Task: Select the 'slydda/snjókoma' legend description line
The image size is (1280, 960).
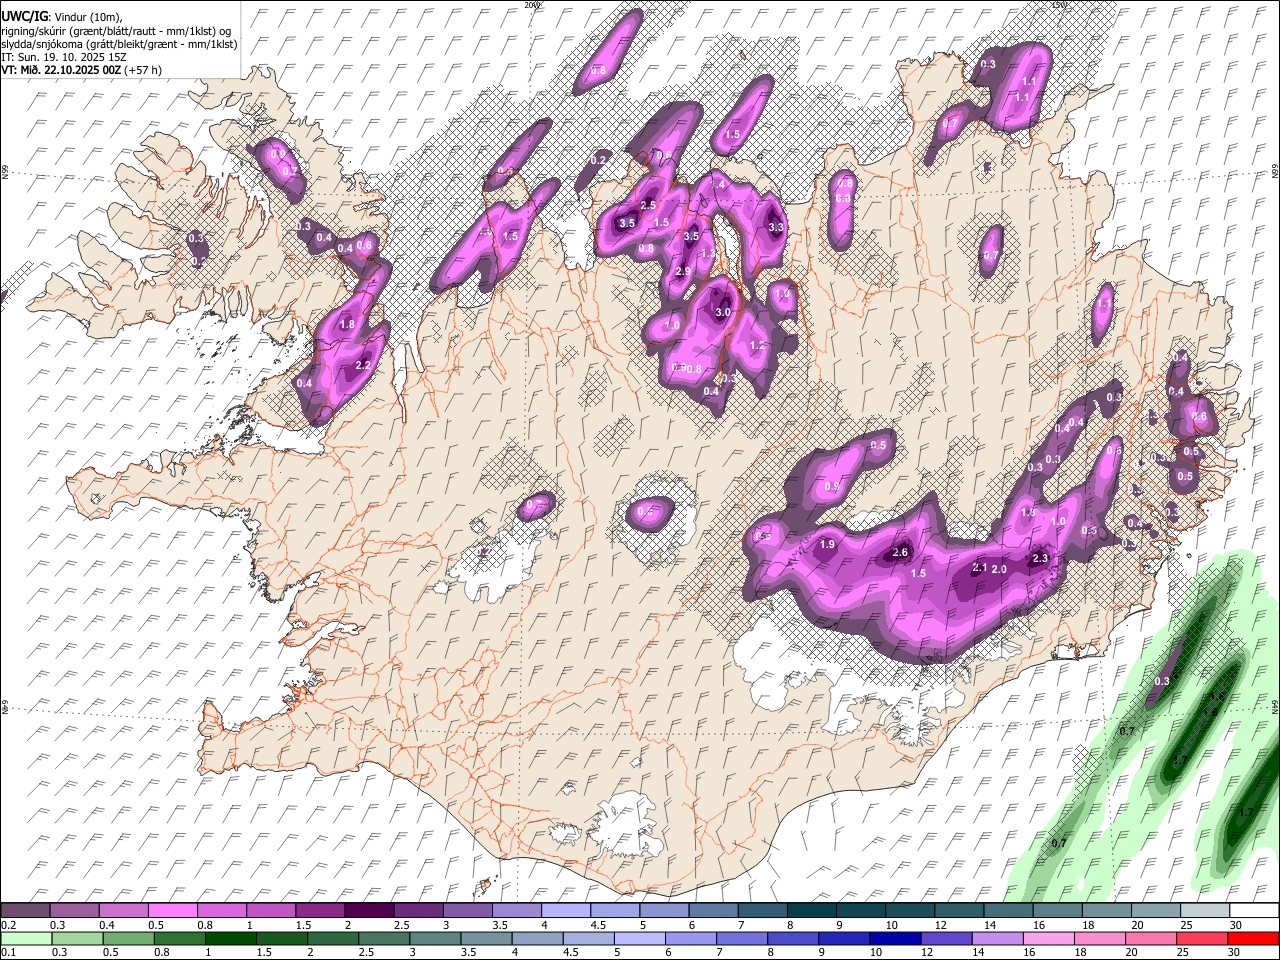Action: point(119,44)
